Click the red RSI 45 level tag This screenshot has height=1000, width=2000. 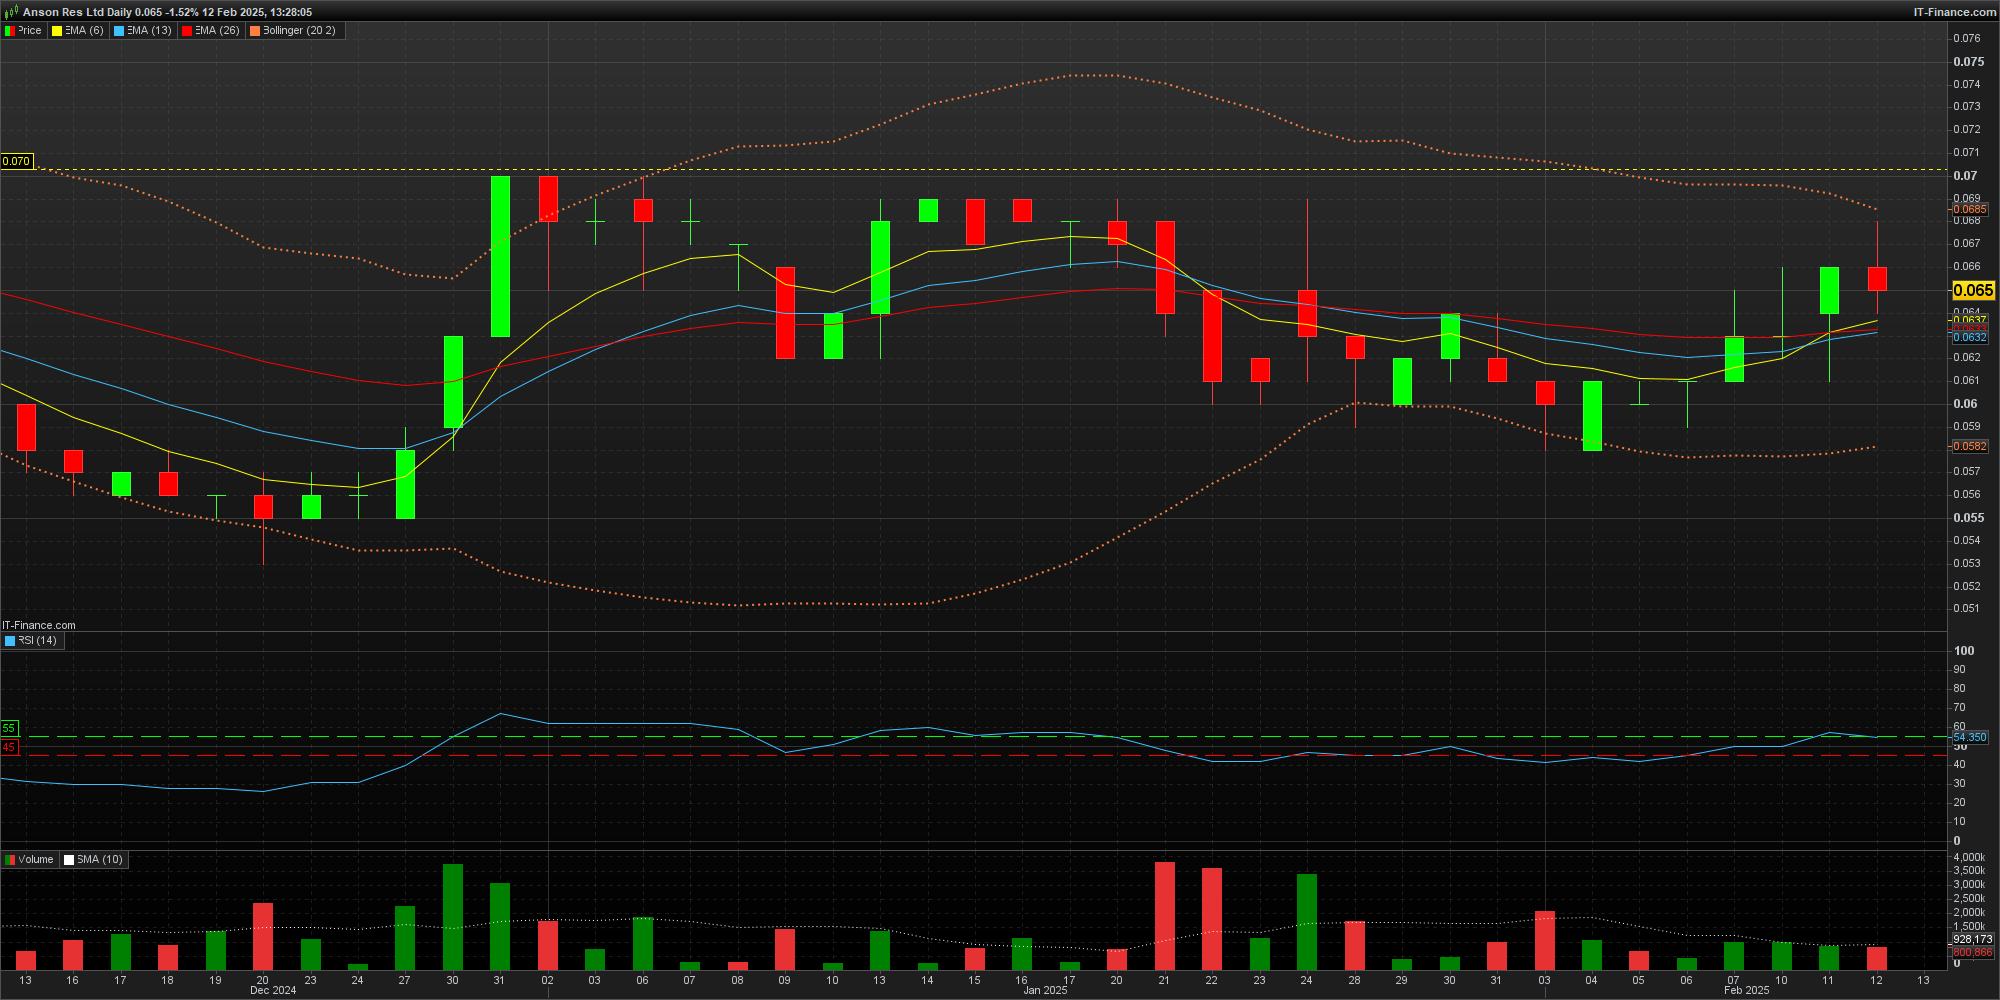pyautogui.click(x=9, y=747)
